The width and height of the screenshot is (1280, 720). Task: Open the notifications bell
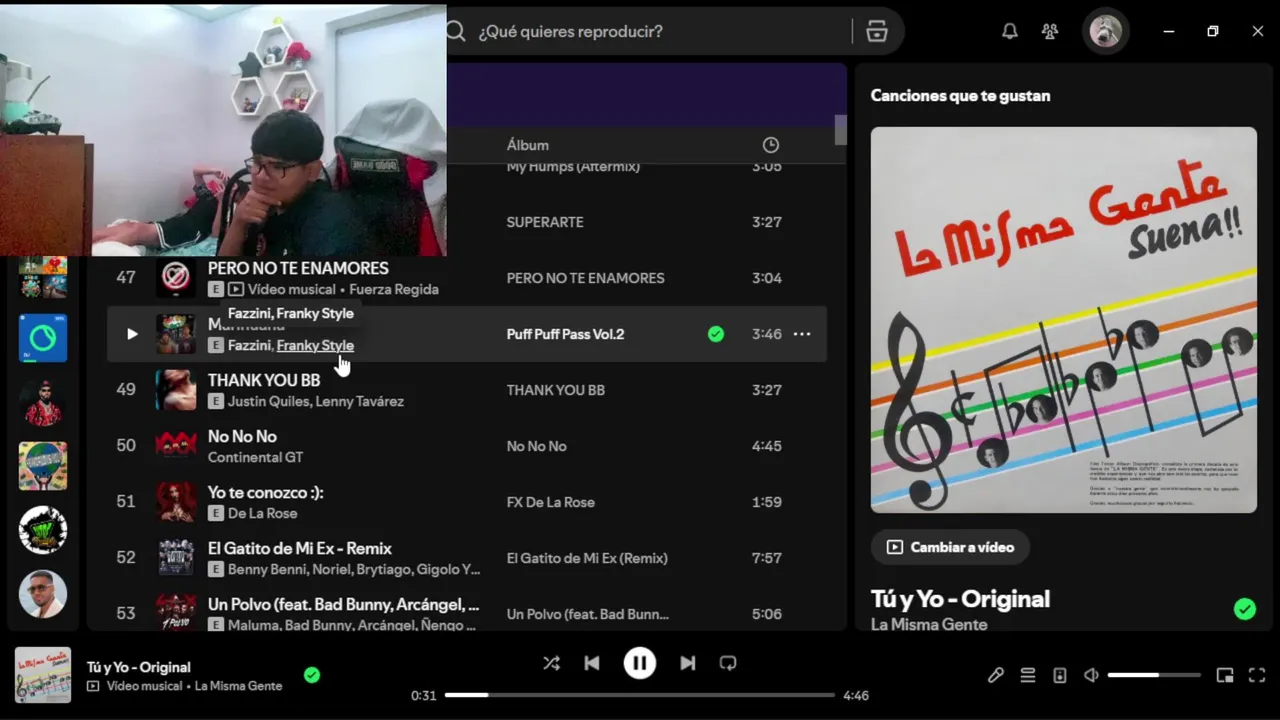click(x=1010, y=31)
